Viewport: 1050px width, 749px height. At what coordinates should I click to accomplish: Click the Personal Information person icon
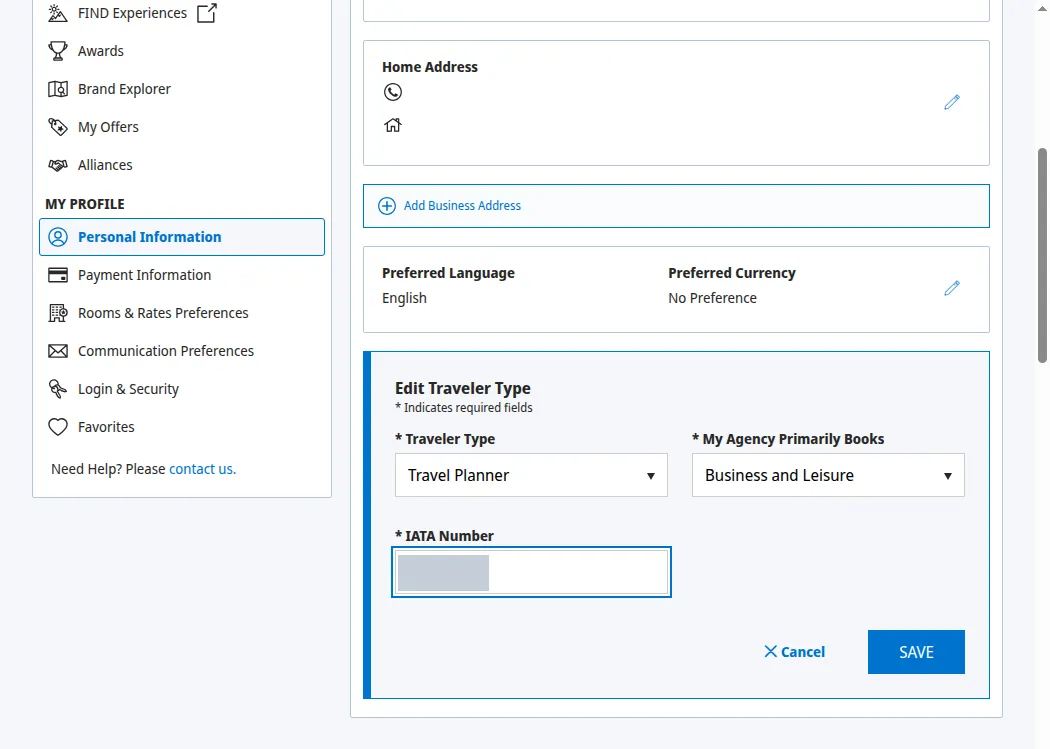pos(58,237)
